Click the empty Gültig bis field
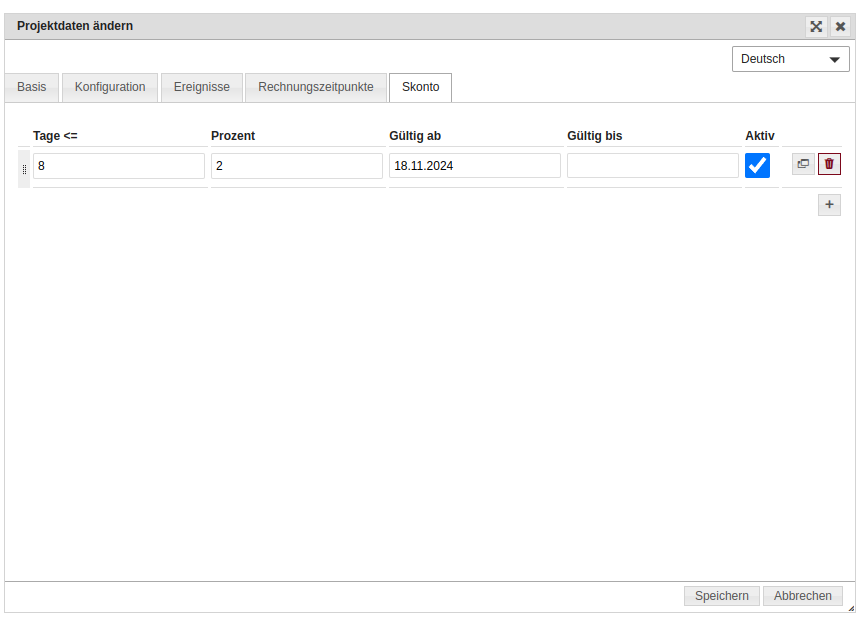The width and height of the screenshot is (866, 622). [653, 166]
